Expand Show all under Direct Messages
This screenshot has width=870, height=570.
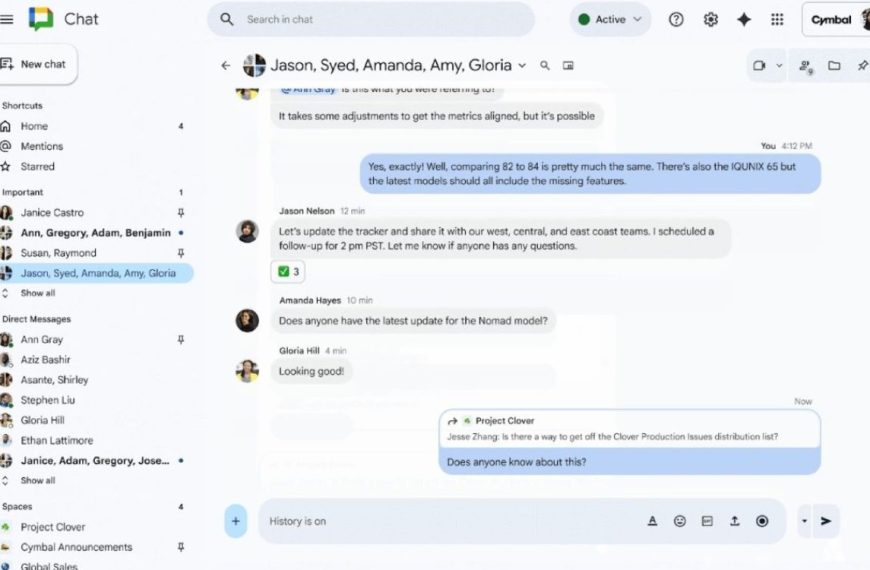coord(38,481)
